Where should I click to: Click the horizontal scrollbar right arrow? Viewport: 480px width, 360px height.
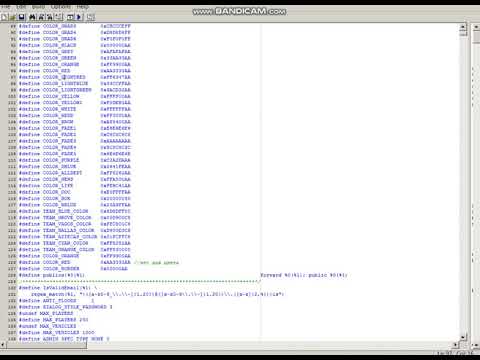point(456,345)
